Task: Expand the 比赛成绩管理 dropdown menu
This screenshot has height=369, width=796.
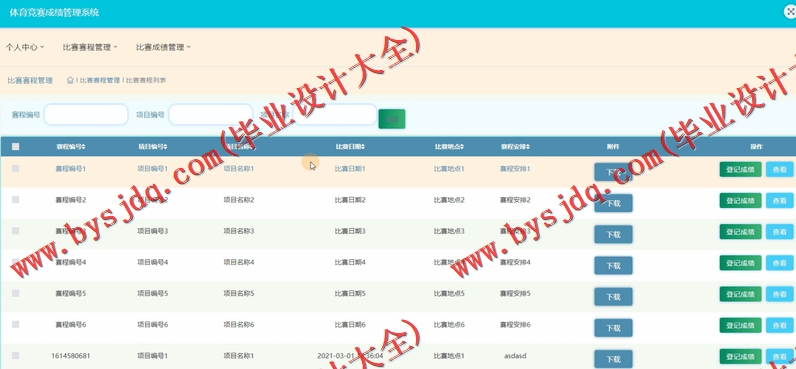Action: [x=163, y=47]
